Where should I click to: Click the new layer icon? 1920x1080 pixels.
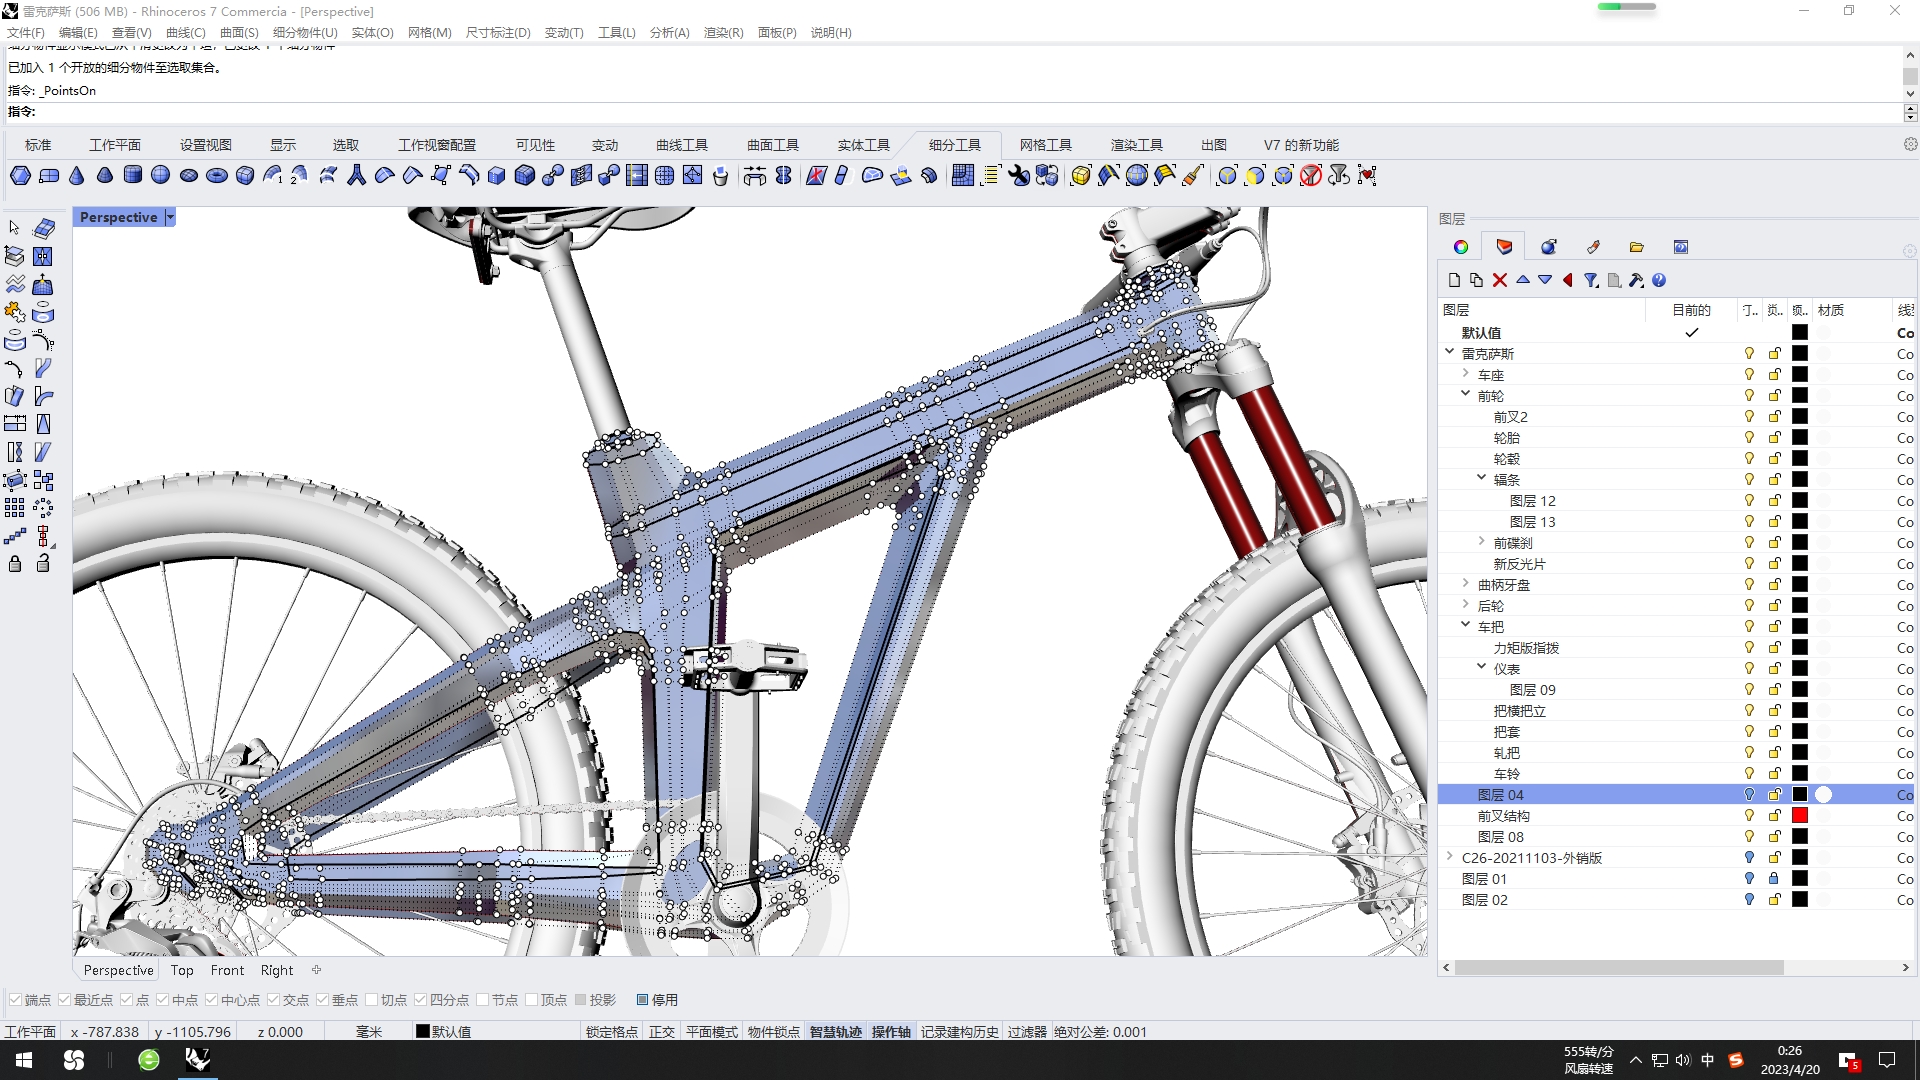pos(1454,280)
